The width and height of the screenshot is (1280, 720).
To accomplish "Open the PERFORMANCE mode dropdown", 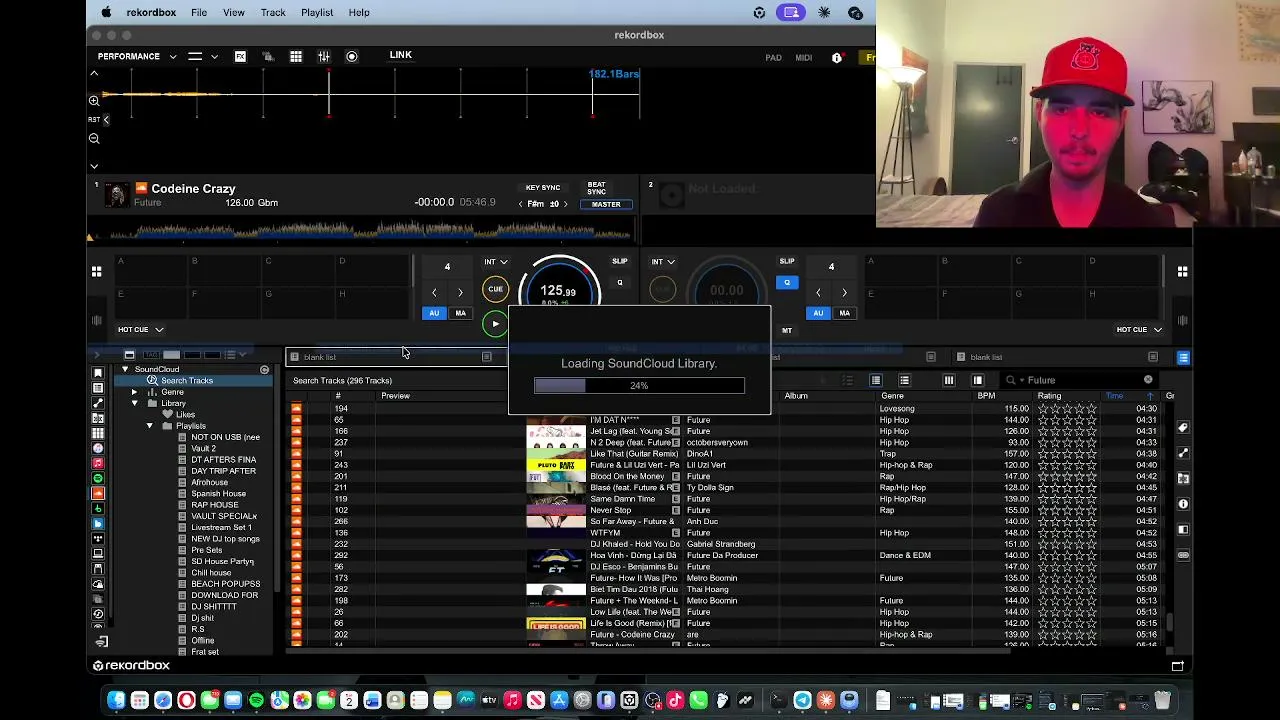I will pyautogui.click(x=137, y=57).
